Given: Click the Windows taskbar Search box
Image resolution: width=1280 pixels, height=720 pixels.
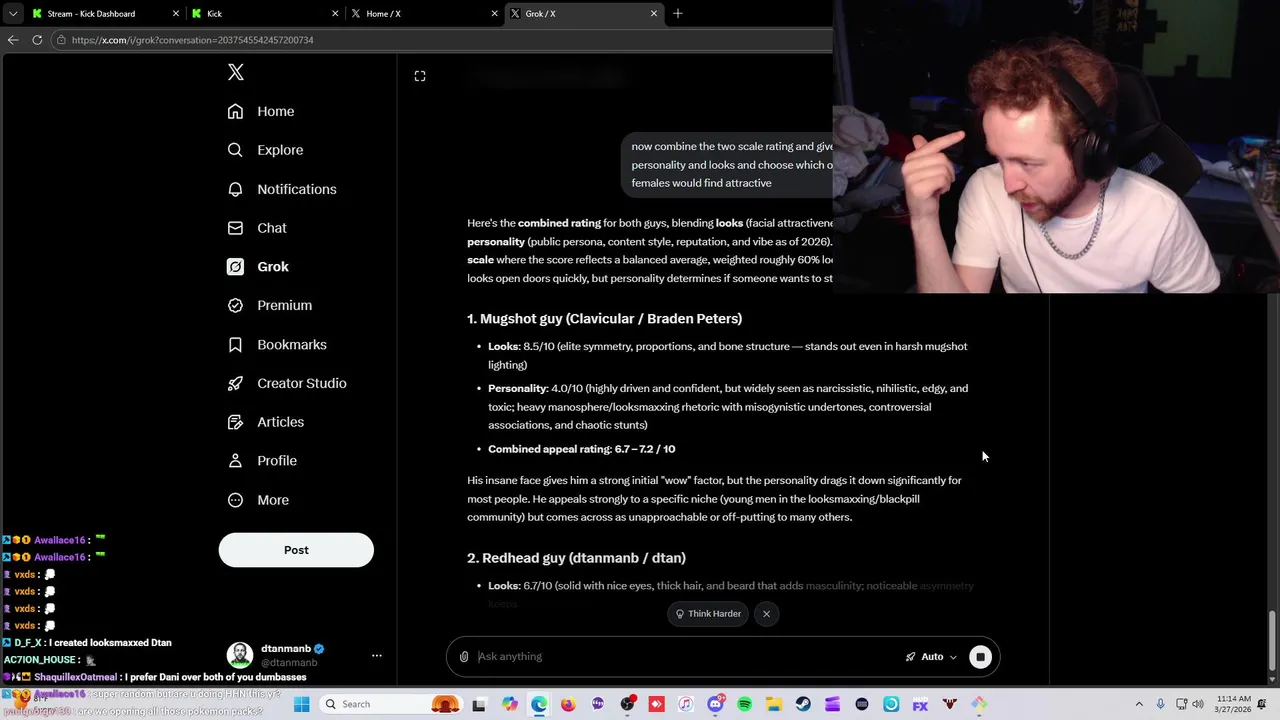Looking at the screenshot, I should click(x=391, y=704).
